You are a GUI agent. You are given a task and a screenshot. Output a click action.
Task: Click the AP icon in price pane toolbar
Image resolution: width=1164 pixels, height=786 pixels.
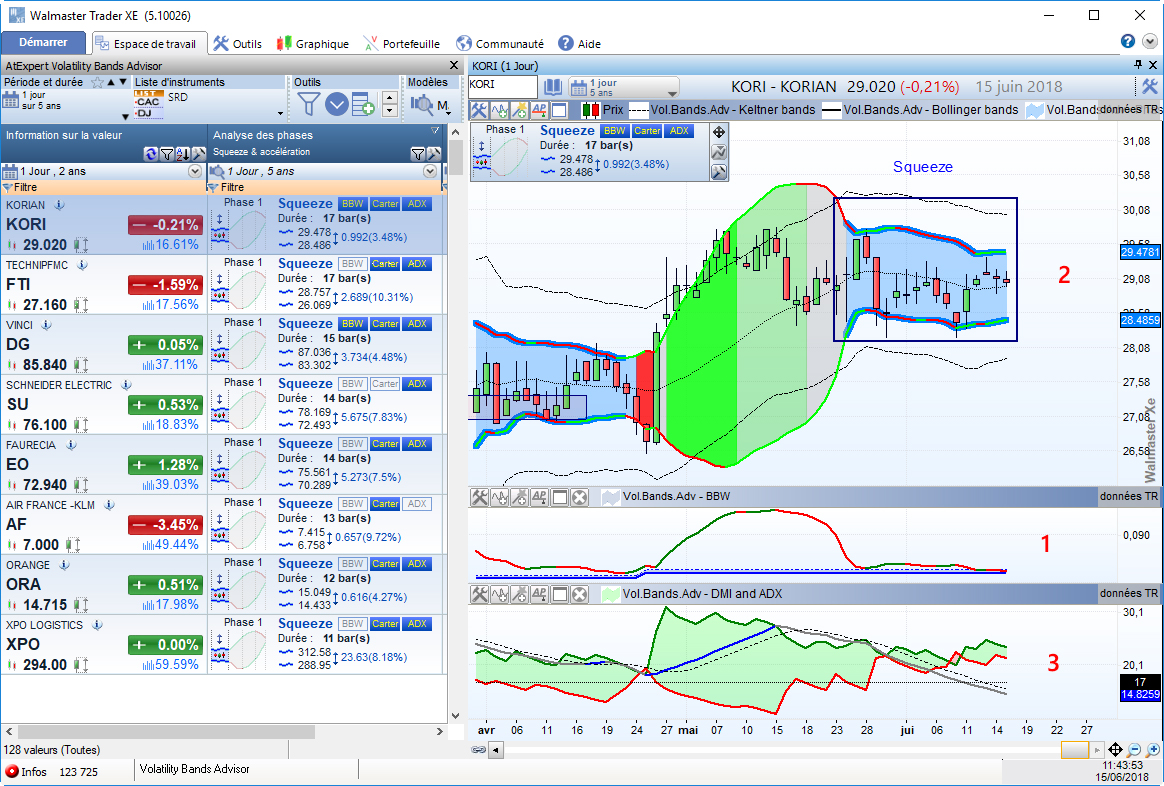click(540, 111)
